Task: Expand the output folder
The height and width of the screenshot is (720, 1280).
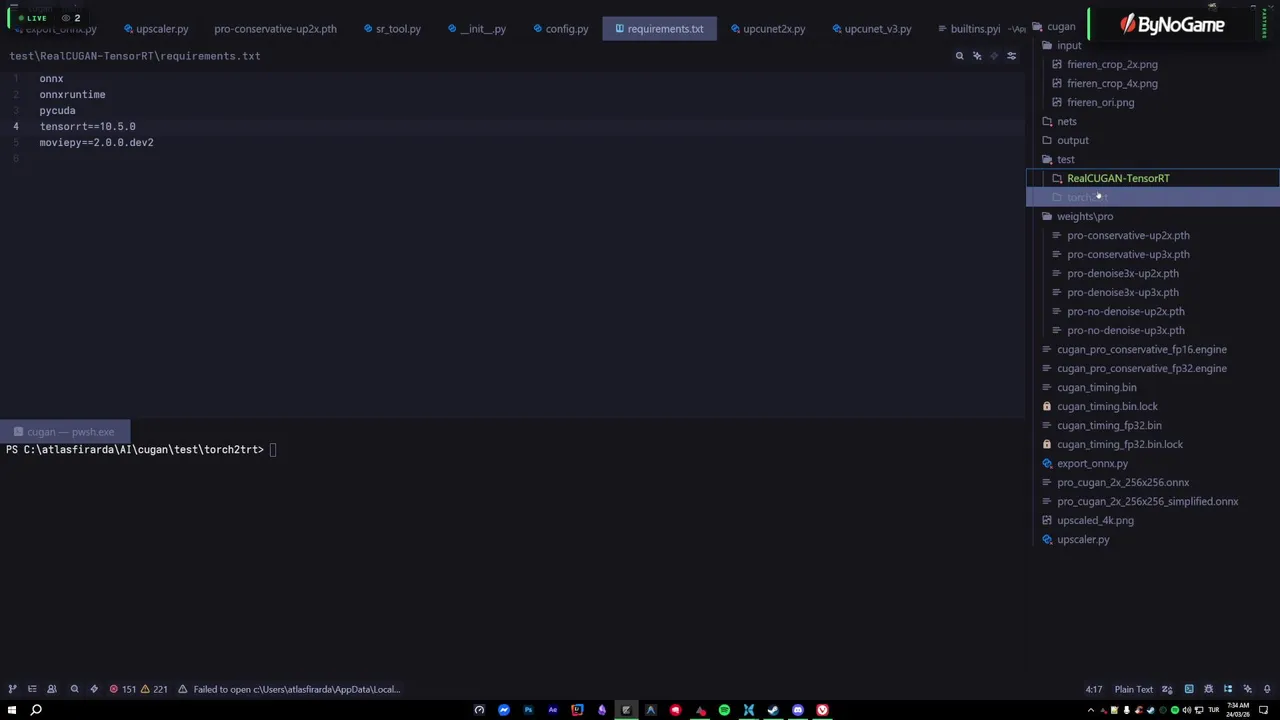Action: coord(1066,141)
